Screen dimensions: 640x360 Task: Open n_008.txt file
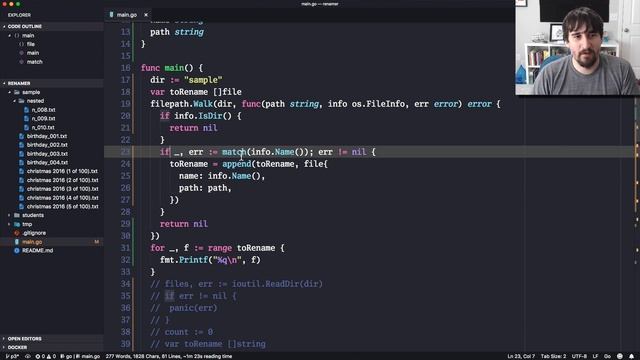point(43,110)
